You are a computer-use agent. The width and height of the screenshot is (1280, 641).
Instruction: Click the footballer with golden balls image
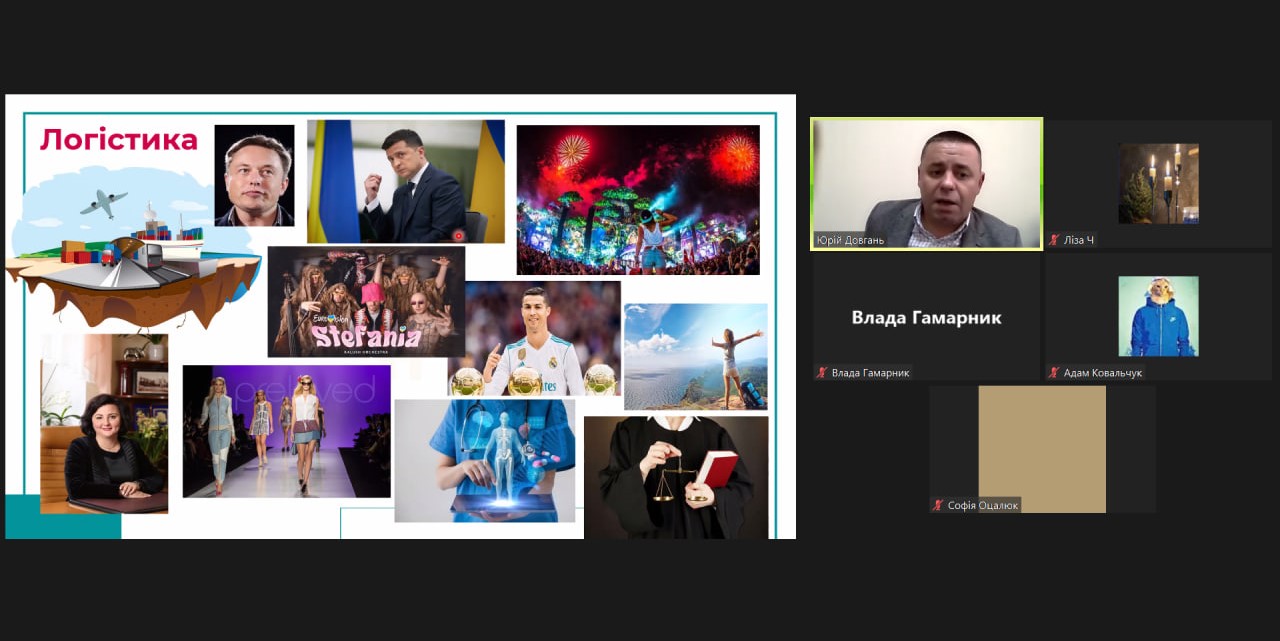535,340
